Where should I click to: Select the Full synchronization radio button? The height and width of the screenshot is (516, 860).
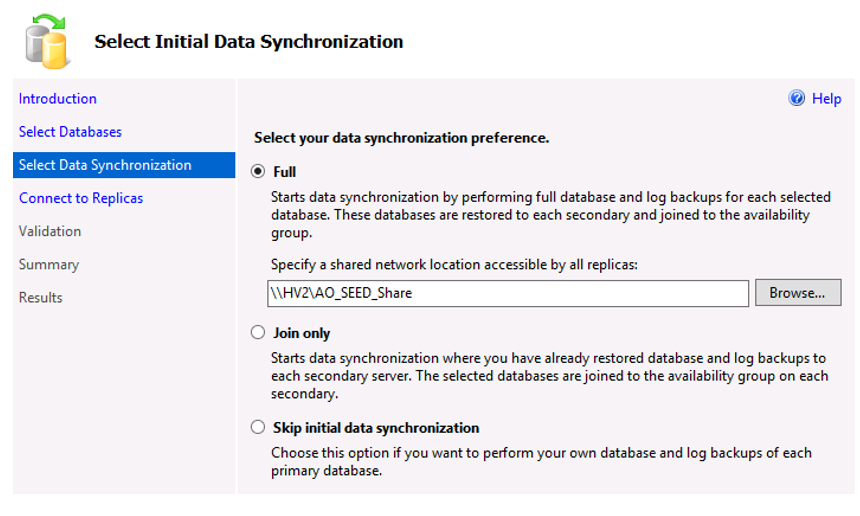tap(258, 172)
